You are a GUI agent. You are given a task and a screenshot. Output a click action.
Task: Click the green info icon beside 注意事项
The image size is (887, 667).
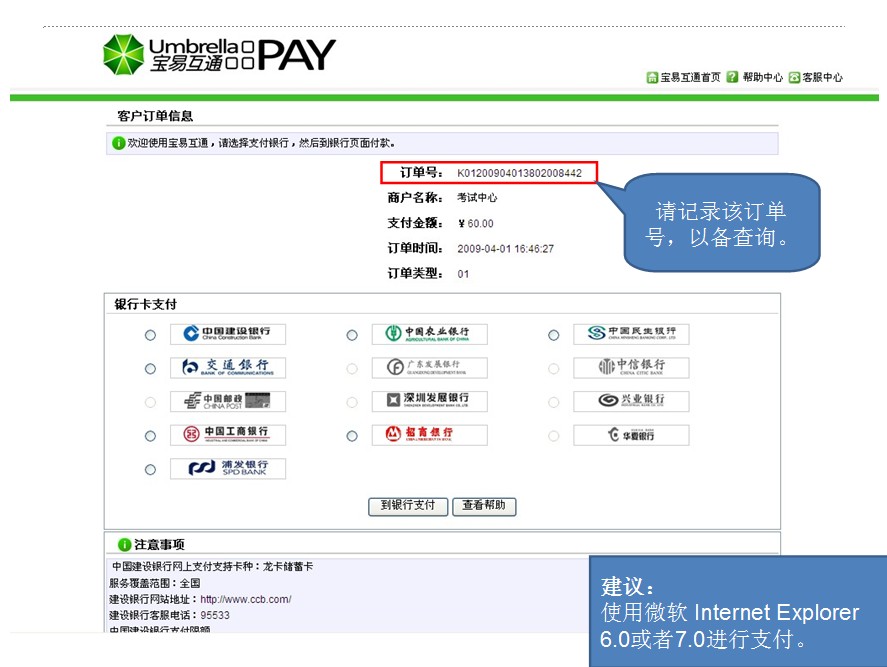[125, 542]
